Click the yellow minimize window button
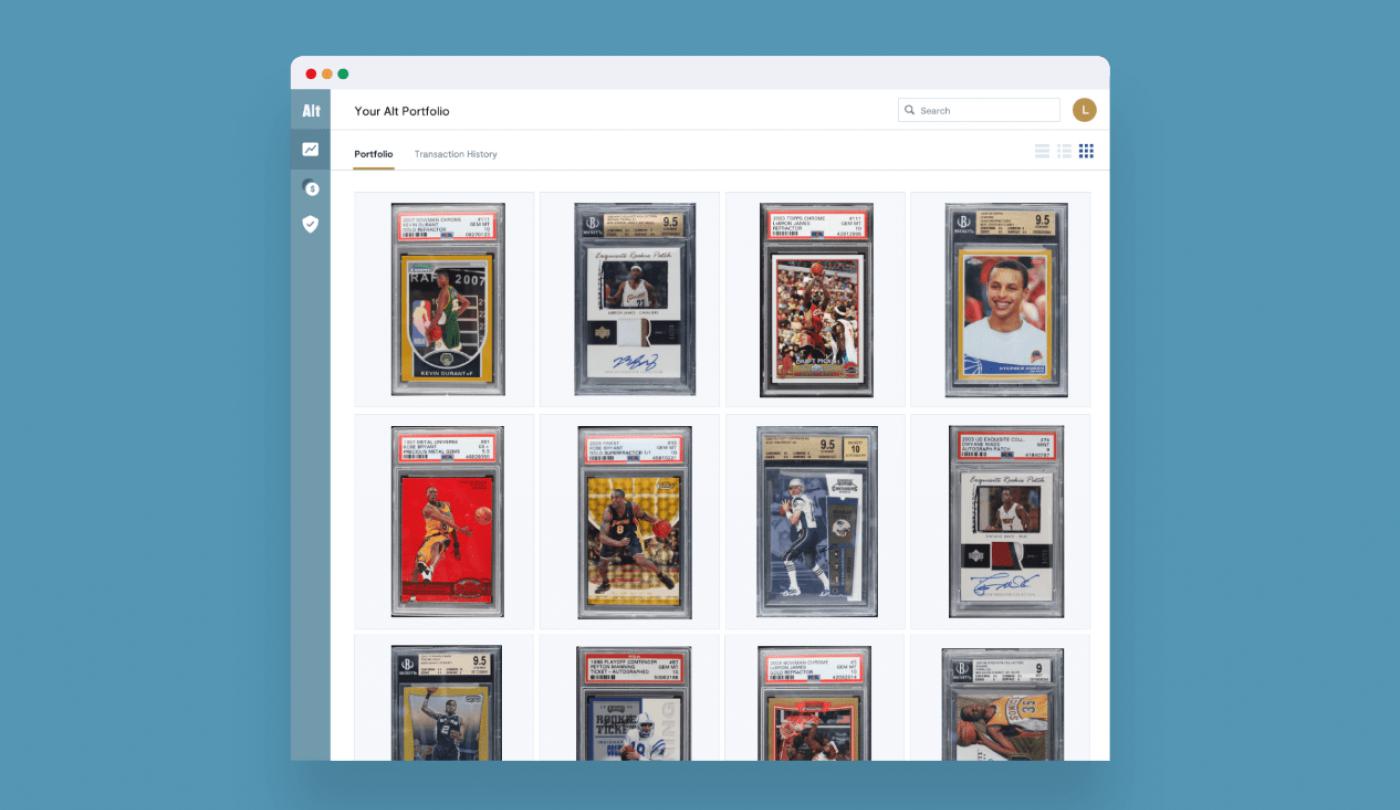This screenshot has width=1400, height=810. click(327, 74)
